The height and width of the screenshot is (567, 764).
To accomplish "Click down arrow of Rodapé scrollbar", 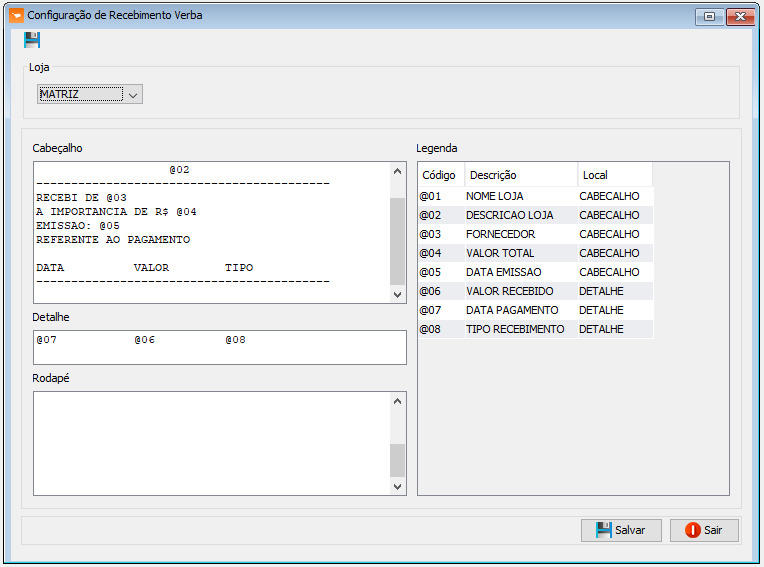I will click(398, 485).
